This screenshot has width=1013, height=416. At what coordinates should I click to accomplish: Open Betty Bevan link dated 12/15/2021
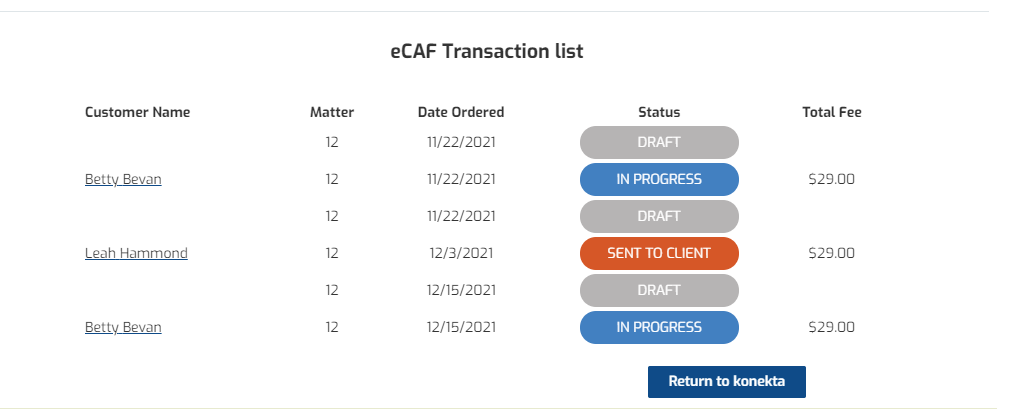point(123,327)
